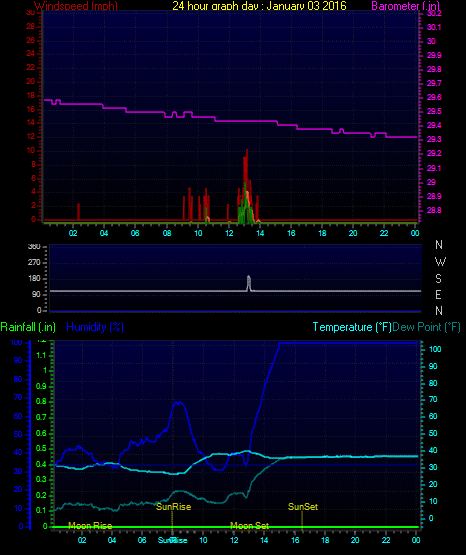Click the SunSet marker on lower graph
This screenshot has height=555, width=466.
click(303, 507)
